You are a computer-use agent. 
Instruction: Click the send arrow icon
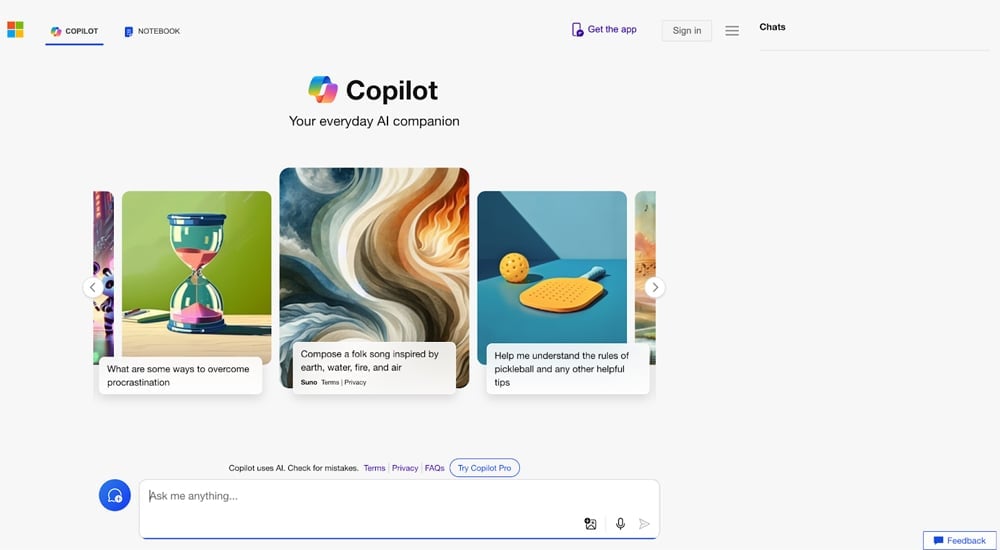pyautogui.click(x=644, y=524)
